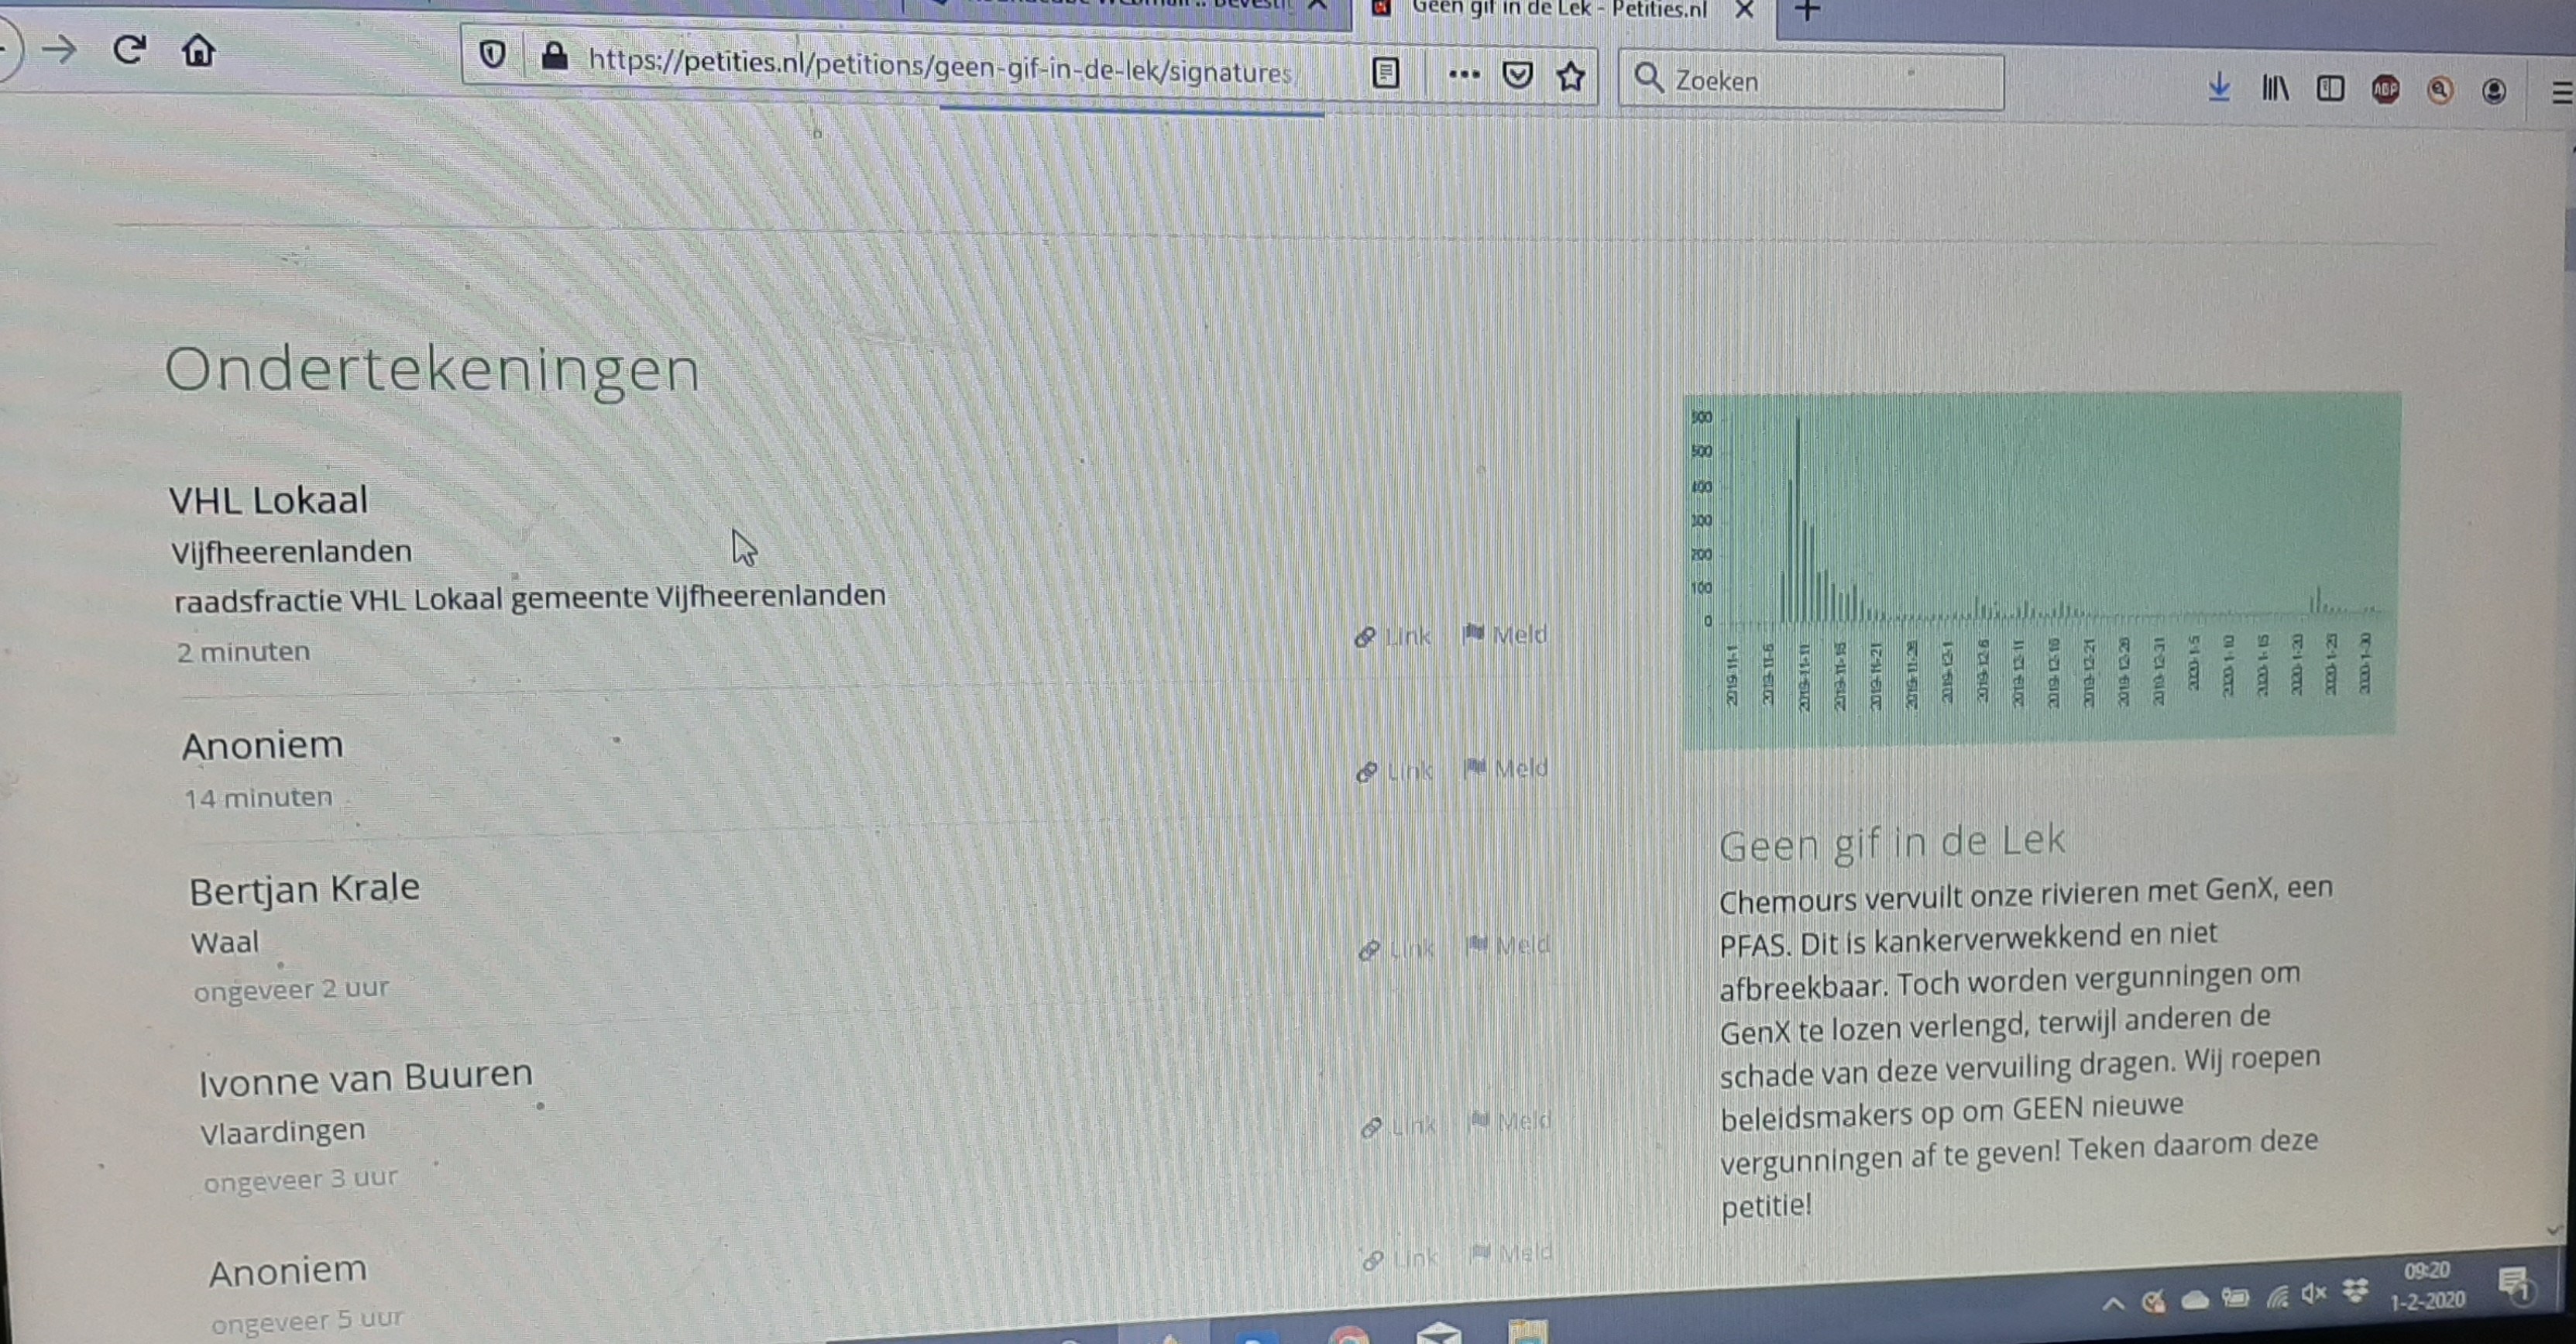The height and width of the screenshot is (1344, 2576).
Task: Click the 14 minuten timestamp
Action: (x=258, y=797)
